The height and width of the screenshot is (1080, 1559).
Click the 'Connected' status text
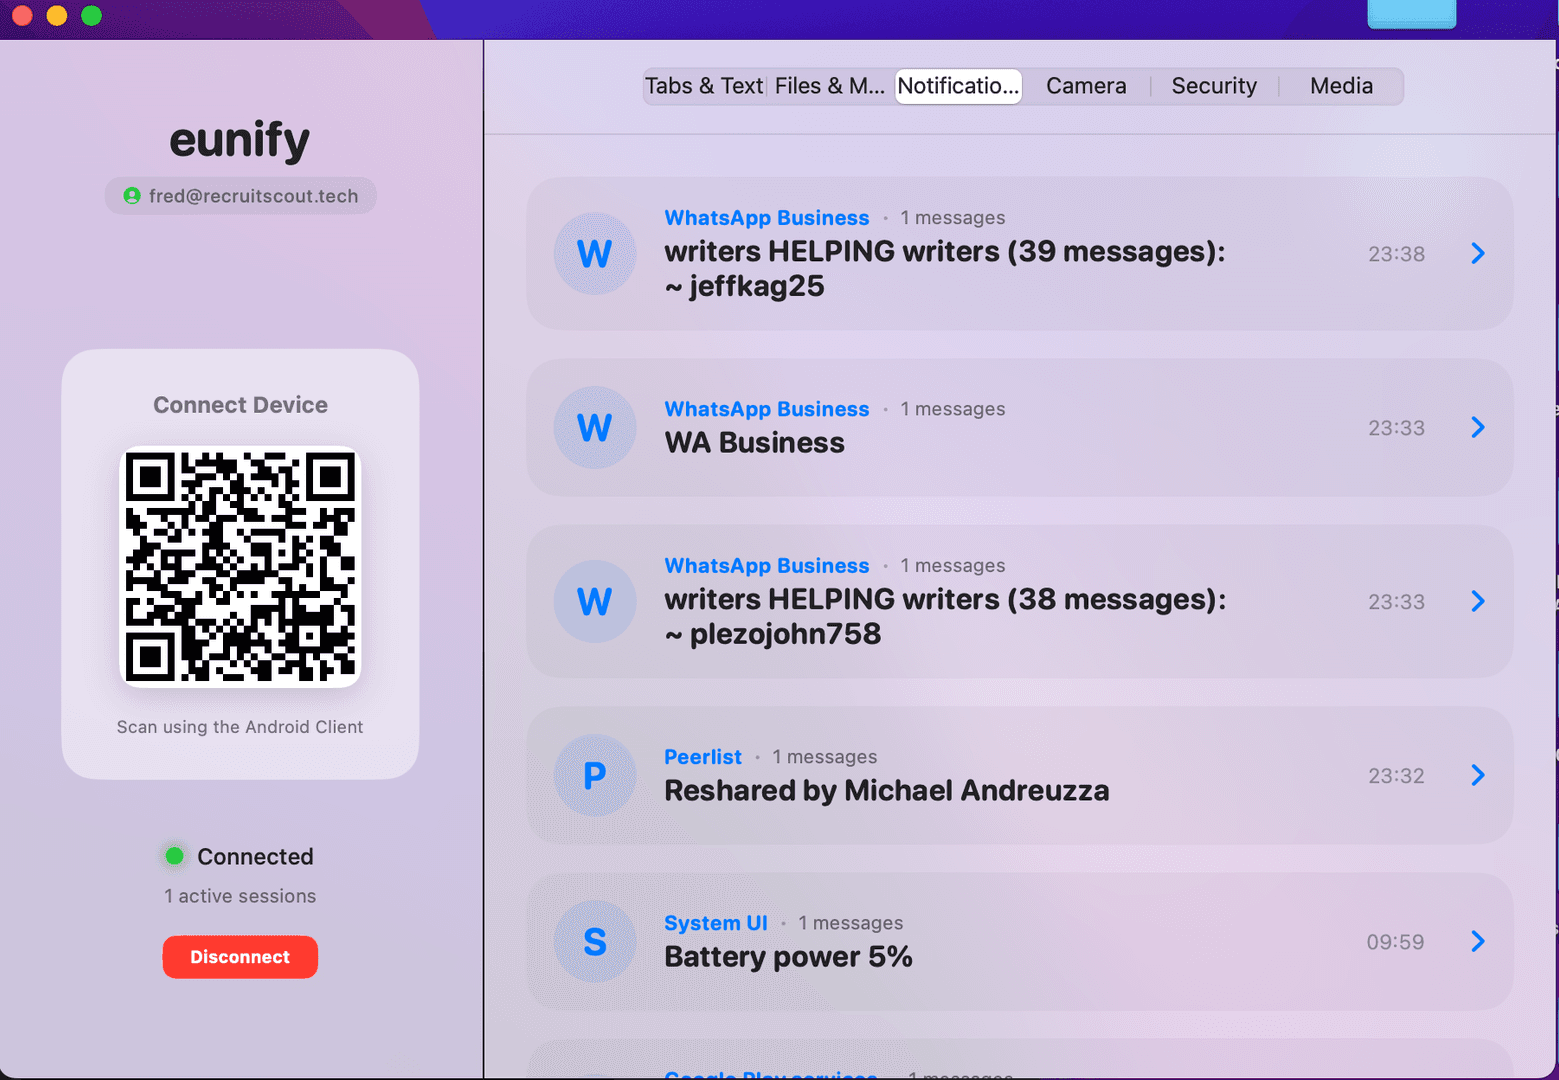click(255, 857)
